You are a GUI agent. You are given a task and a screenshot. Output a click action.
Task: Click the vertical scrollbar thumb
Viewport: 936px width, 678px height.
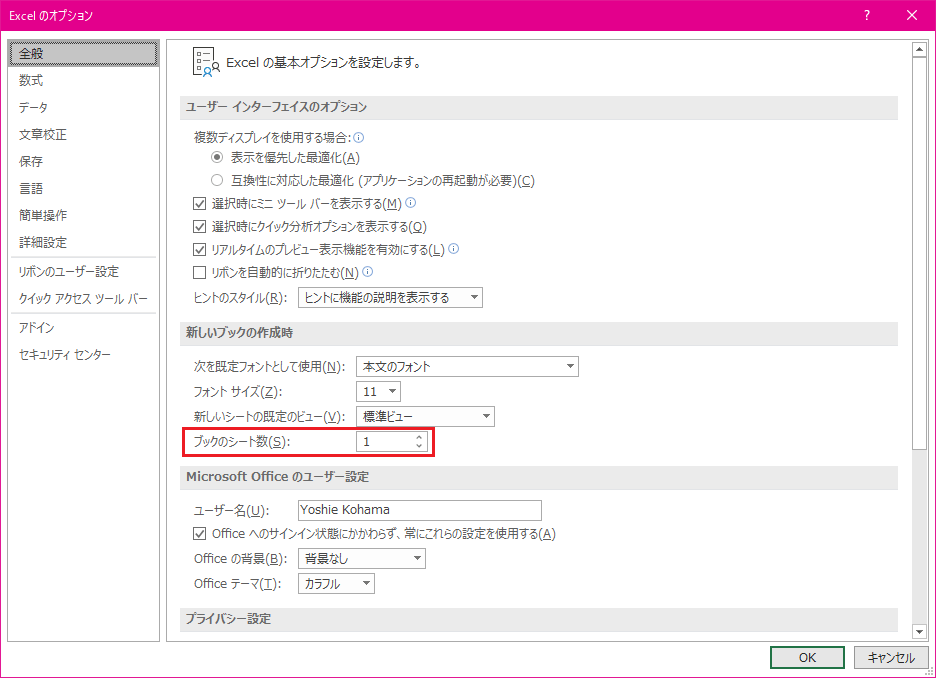pyautogui.click(x=919, y=254)
